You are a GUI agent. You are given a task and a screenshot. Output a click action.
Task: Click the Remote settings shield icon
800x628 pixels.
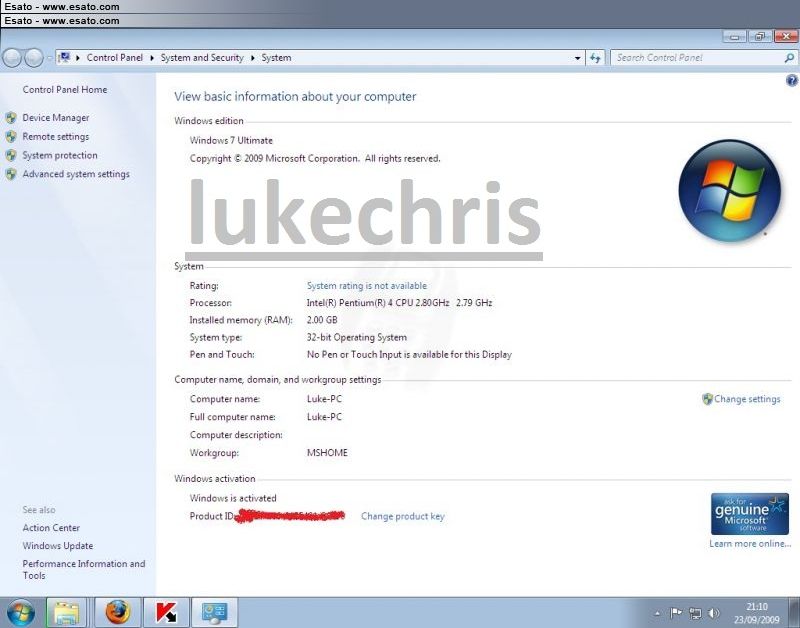click(11, 137)
